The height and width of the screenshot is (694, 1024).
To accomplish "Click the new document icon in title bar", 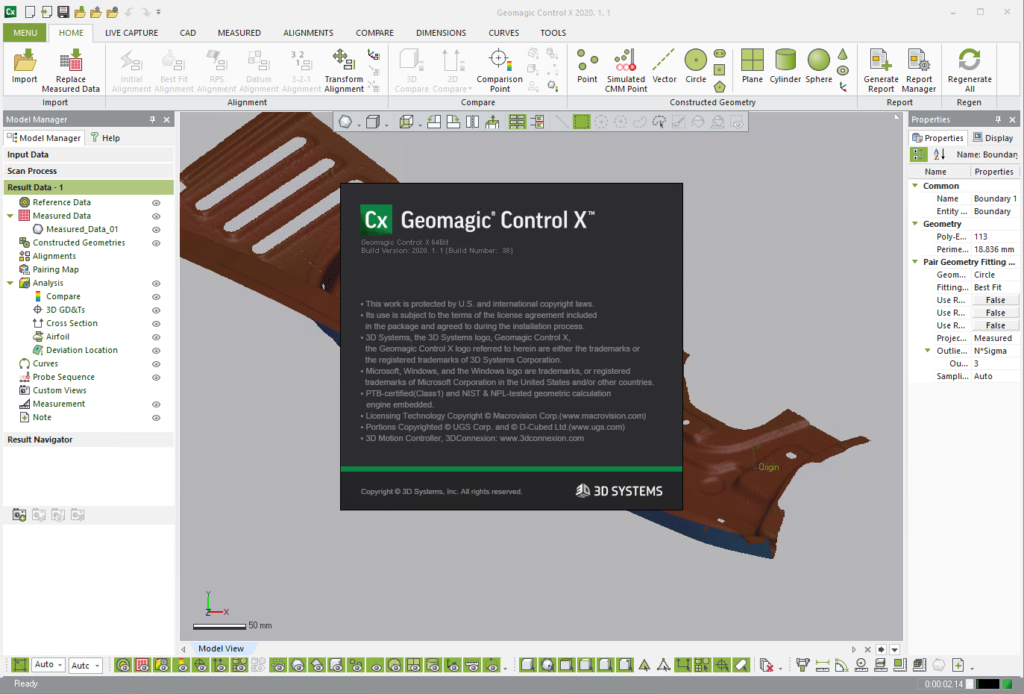I will pos(30,12).
